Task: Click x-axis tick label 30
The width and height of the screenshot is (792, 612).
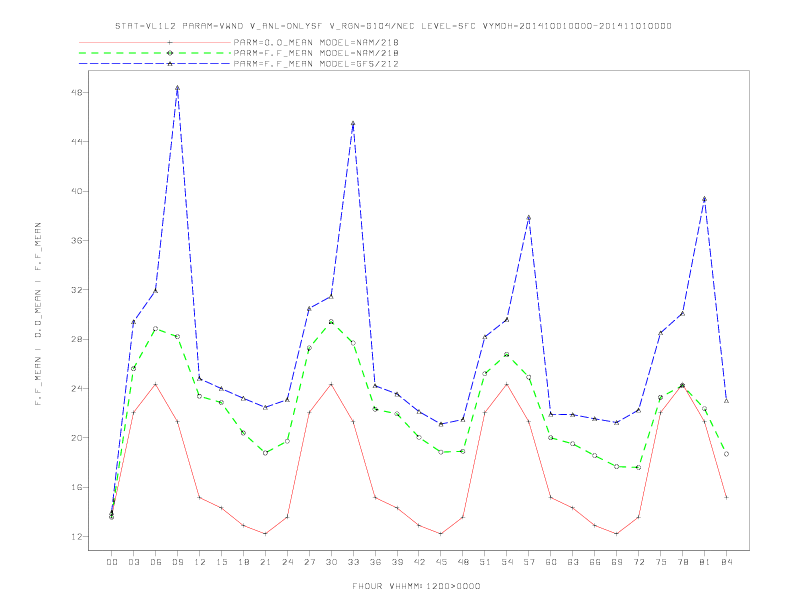Action: point(331,562)
